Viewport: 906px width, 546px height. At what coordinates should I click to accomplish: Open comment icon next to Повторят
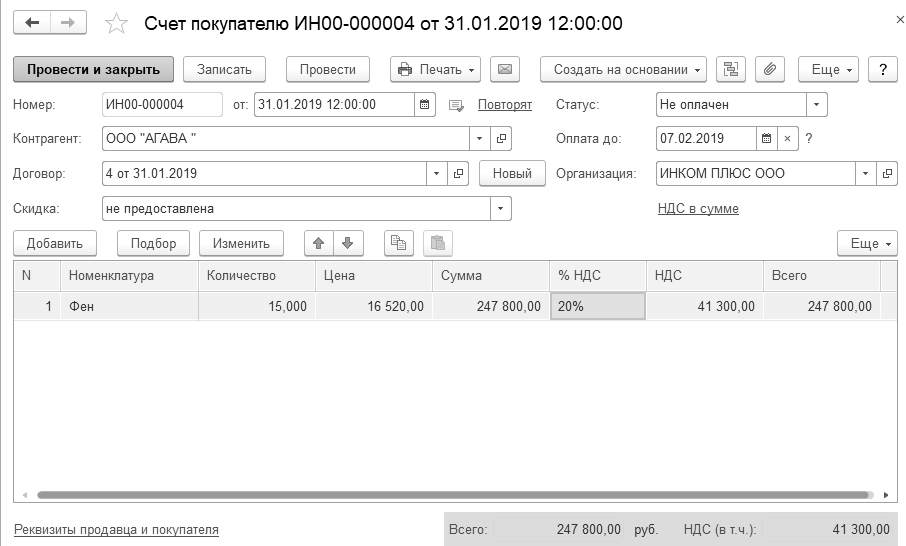point(456,105)
